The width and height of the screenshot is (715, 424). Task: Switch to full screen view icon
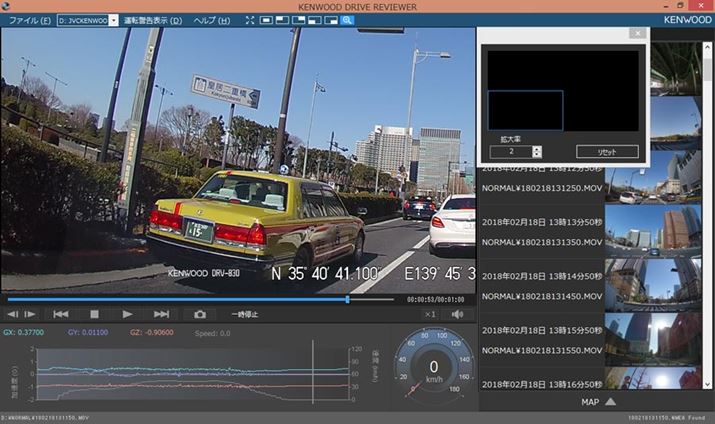249,20
